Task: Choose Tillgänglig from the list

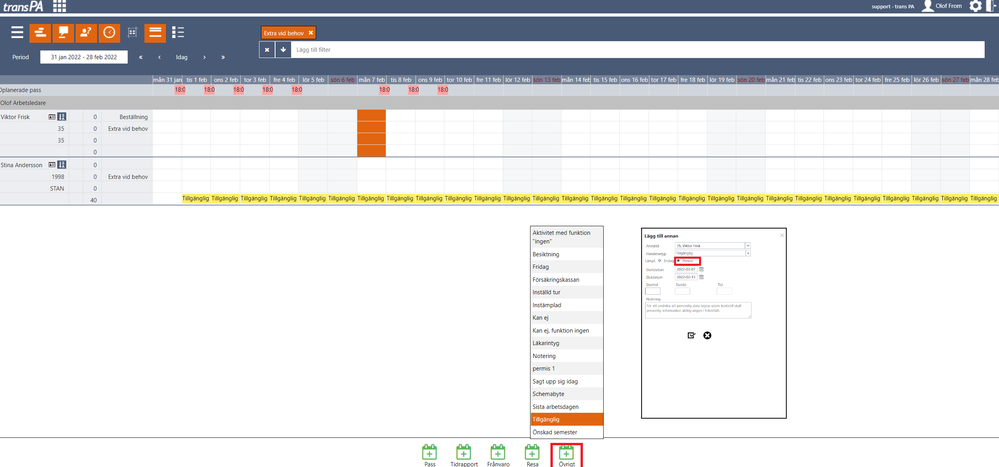Action: click(x=566, y=419)
